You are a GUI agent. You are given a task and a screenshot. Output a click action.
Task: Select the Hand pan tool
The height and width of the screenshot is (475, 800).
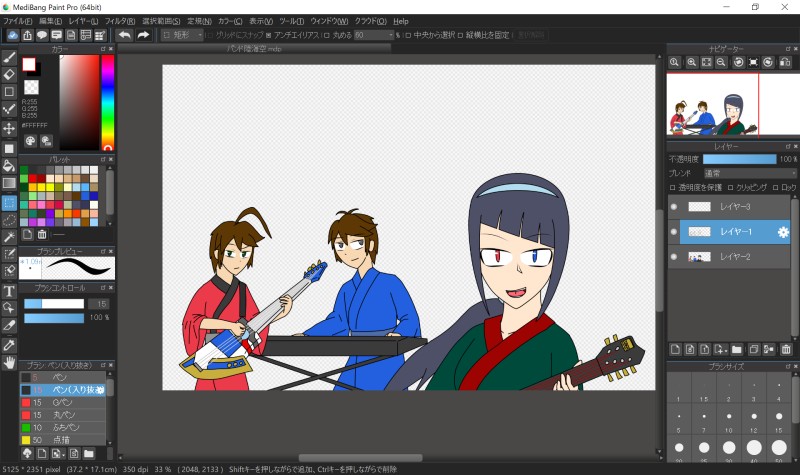[x=9, y=361]
